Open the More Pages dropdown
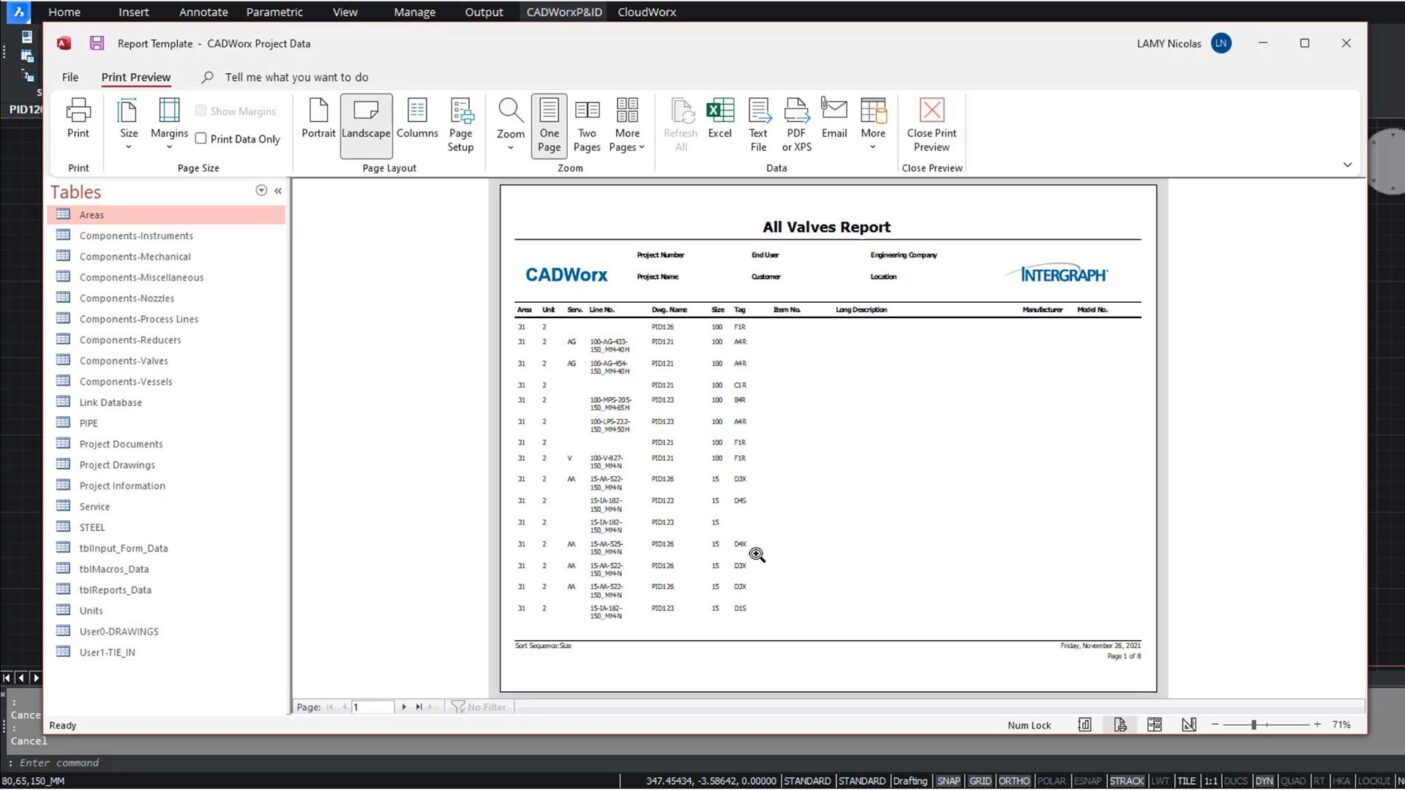Image resolution: width=1405 pixels, height=790 pixels. (x=628, y=125)
